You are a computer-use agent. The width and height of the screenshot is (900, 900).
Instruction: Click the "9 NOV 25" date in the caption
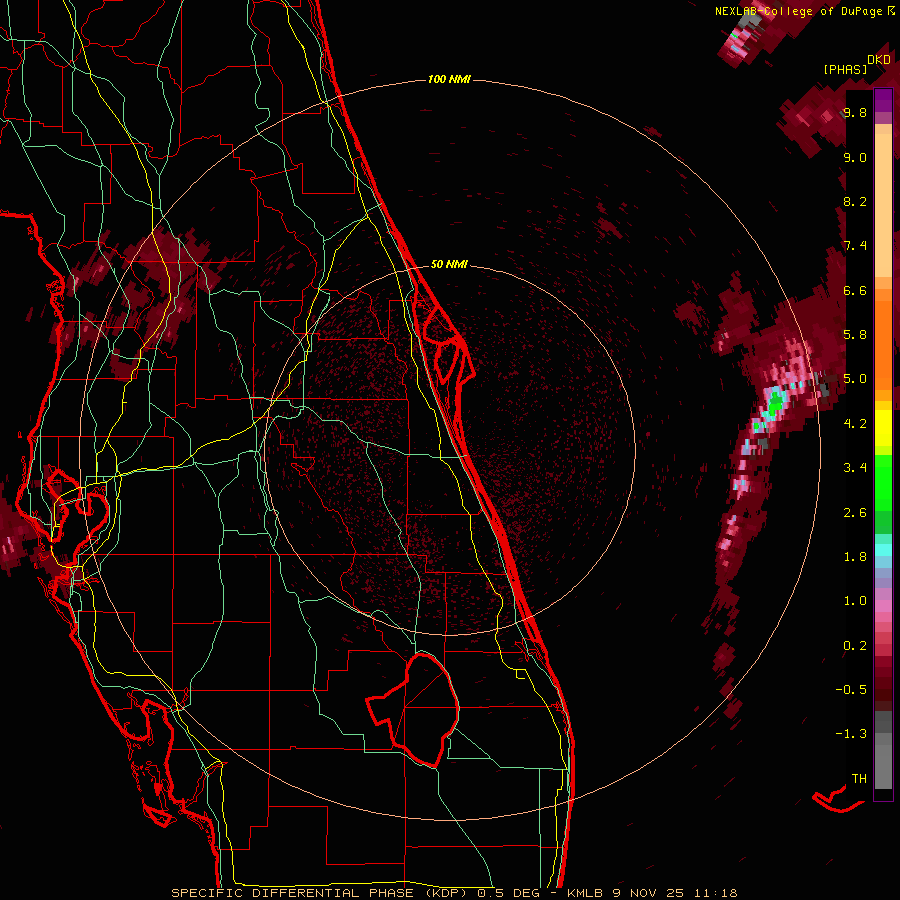pos(647,893)
